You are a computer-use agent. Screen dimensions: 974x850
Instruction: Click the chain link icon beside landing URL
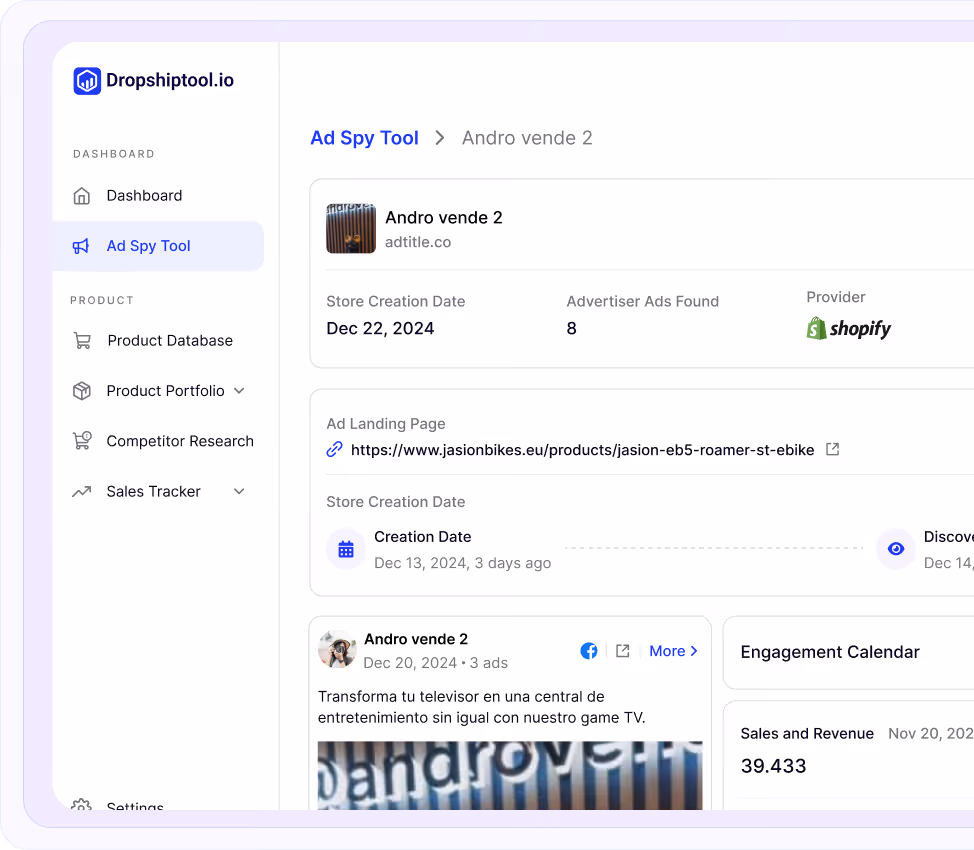(334, 449)
